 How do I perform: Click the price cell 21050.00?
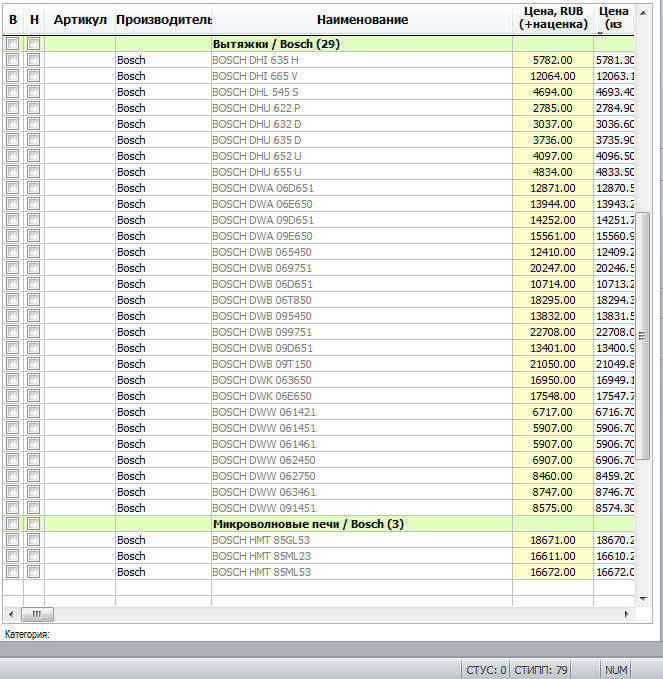point(553,364)
